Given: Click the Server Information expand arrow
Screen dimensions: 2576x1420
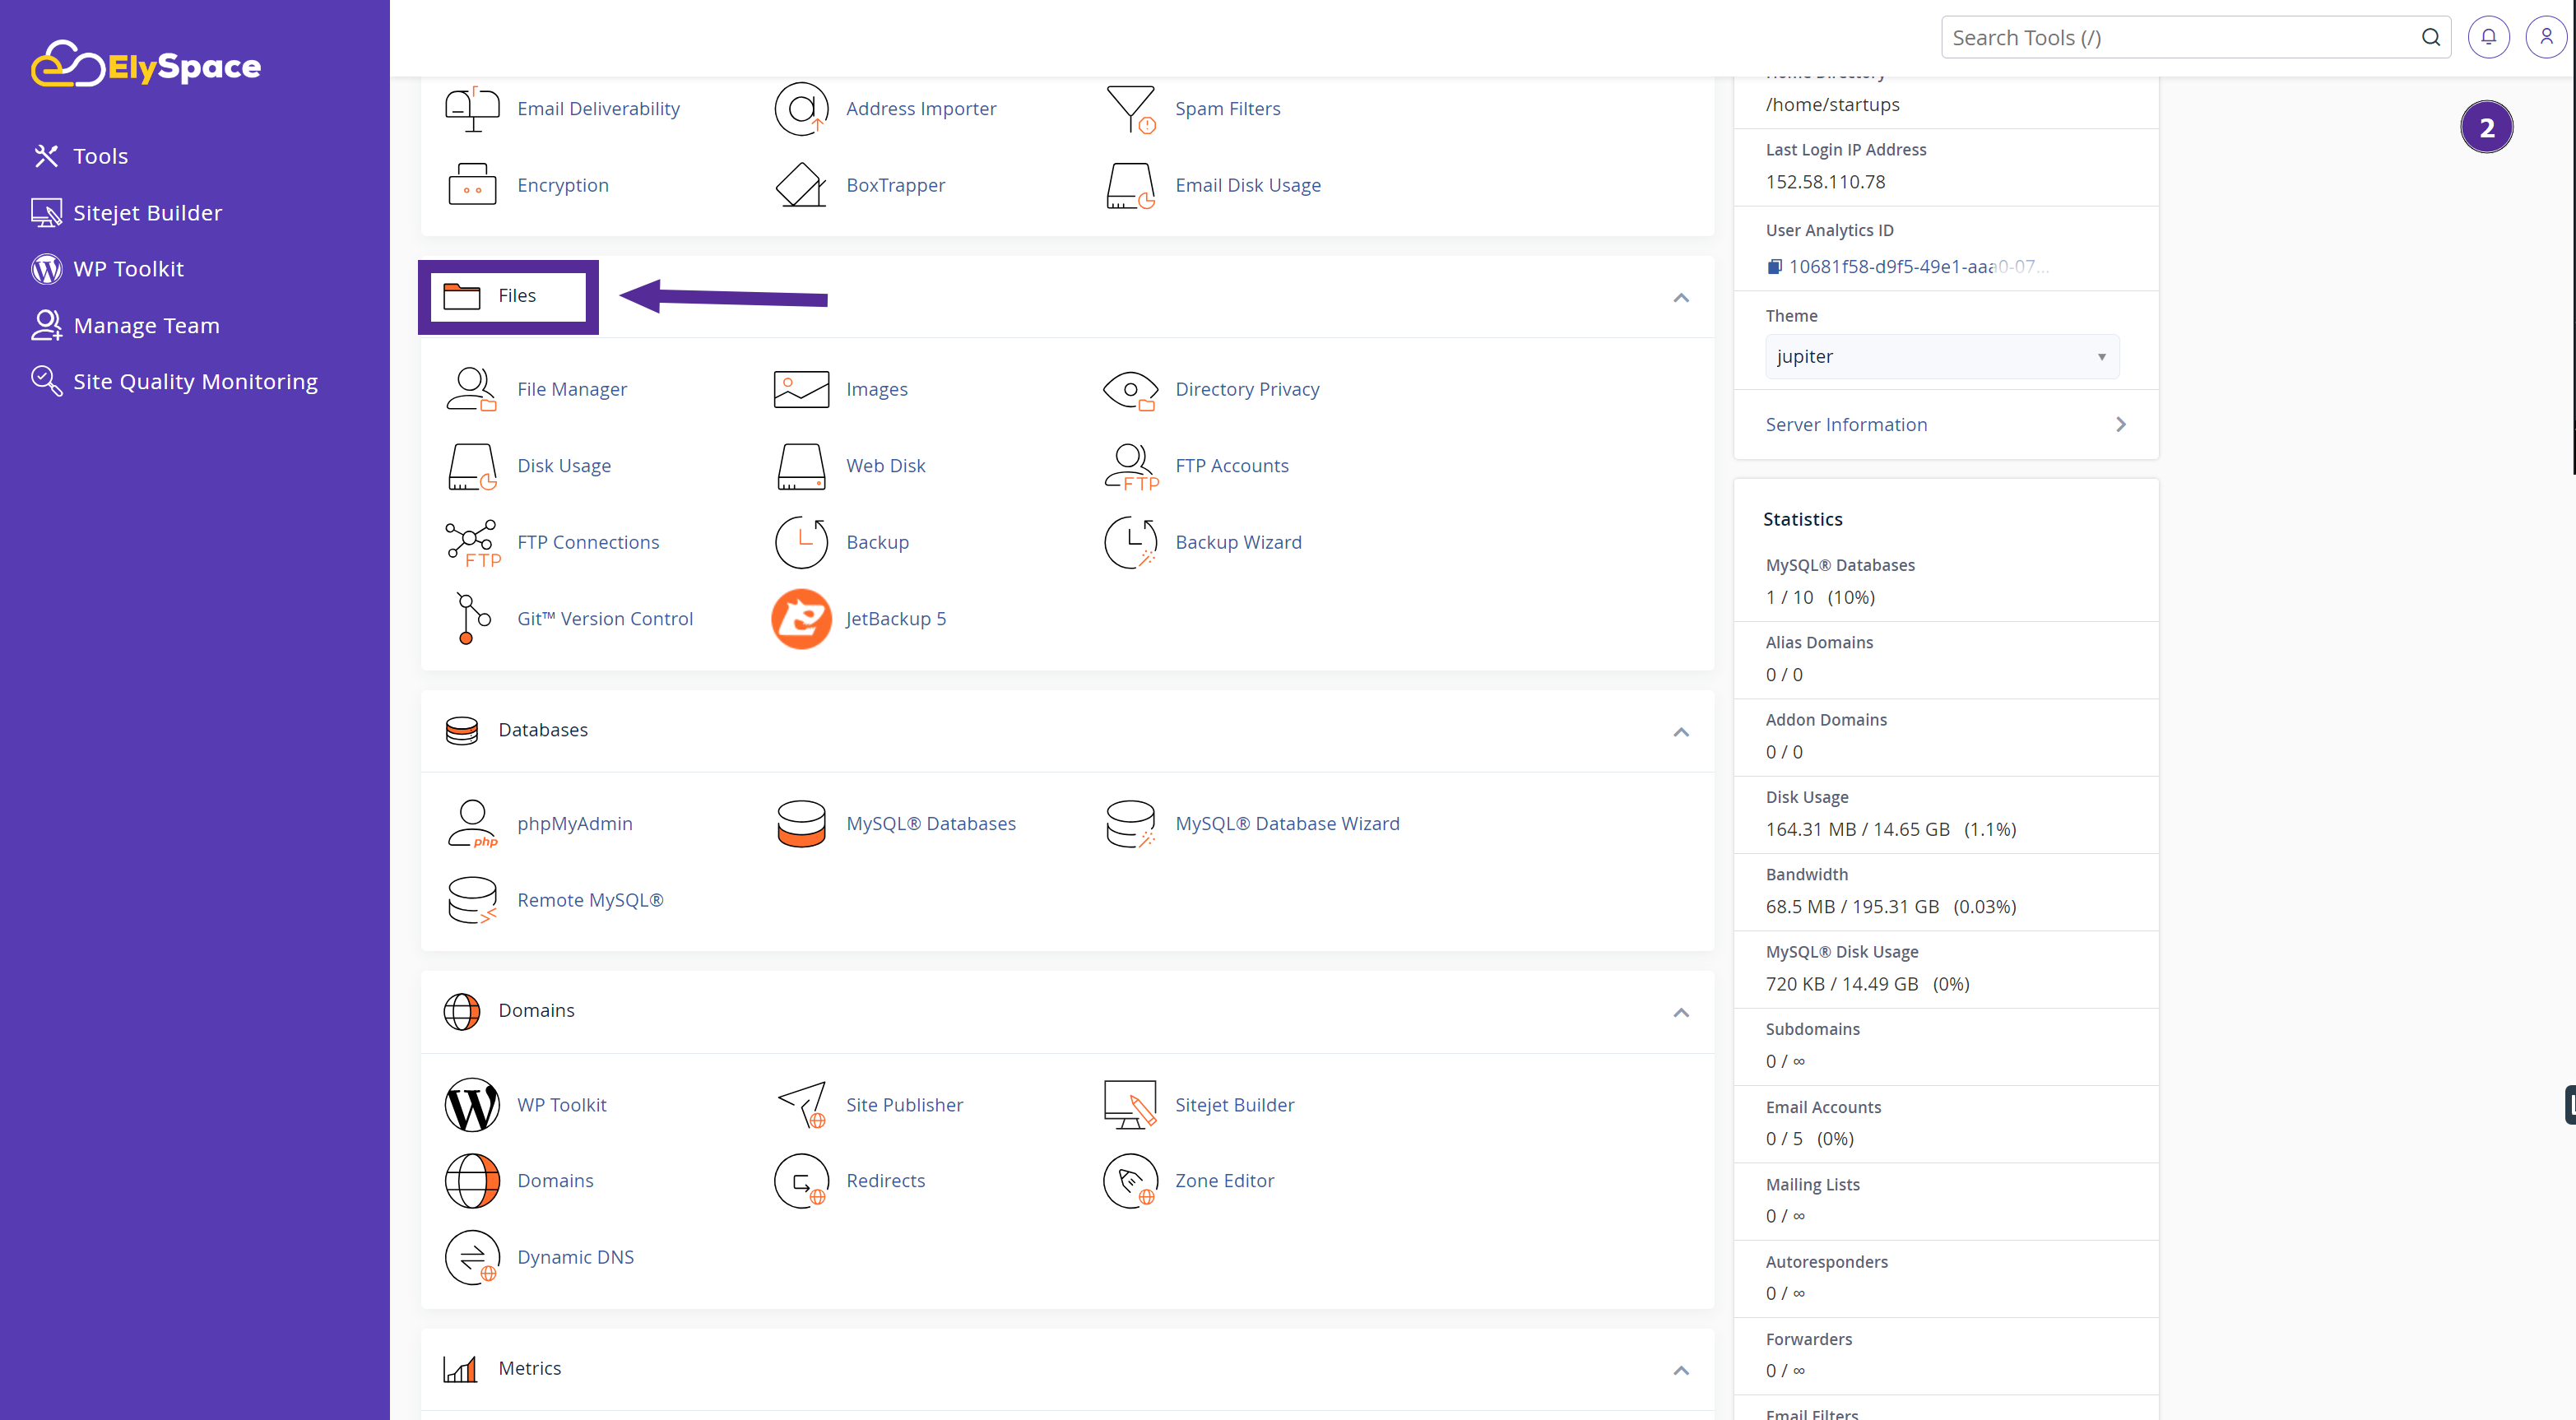Looking at the screenshot, I should tap(2121, 423).
